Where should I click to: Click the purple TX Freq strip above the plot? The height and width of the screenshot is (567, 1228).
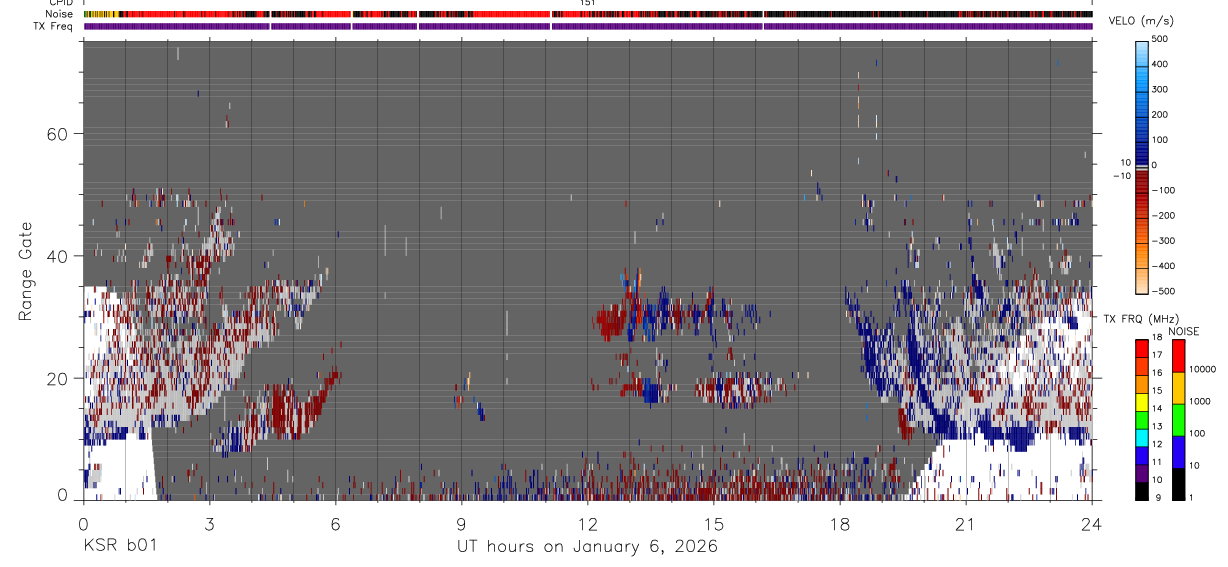coord(587,26)
